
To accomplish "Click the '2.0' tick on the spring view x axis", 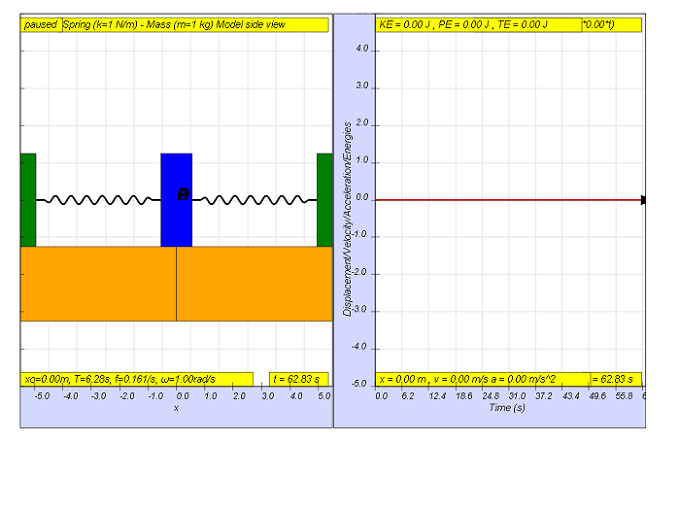I will tap(239, 396).
